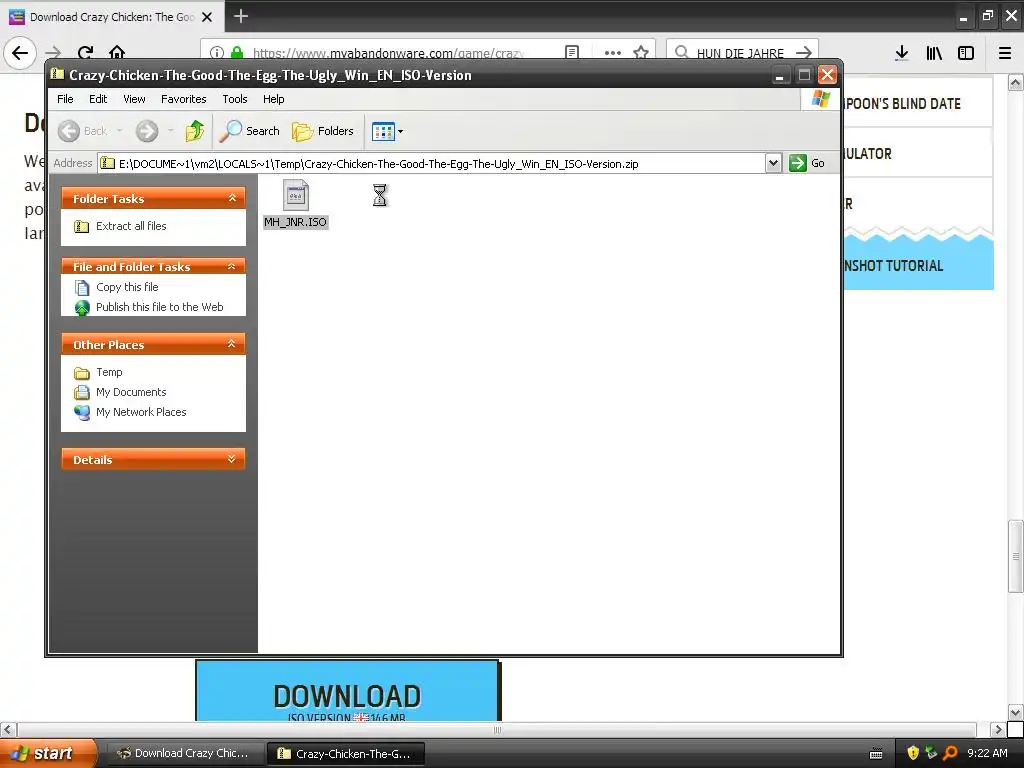Open Firefox hamburger menu
The width and height of the screenshot is (1024, 768).
tap(1005, 53)
